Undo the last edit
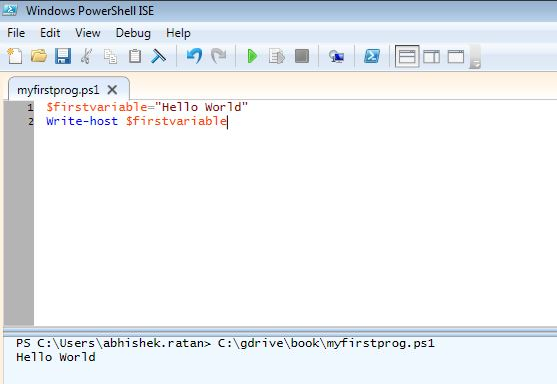Screen dimensions: 557x384 coord(194,56)
